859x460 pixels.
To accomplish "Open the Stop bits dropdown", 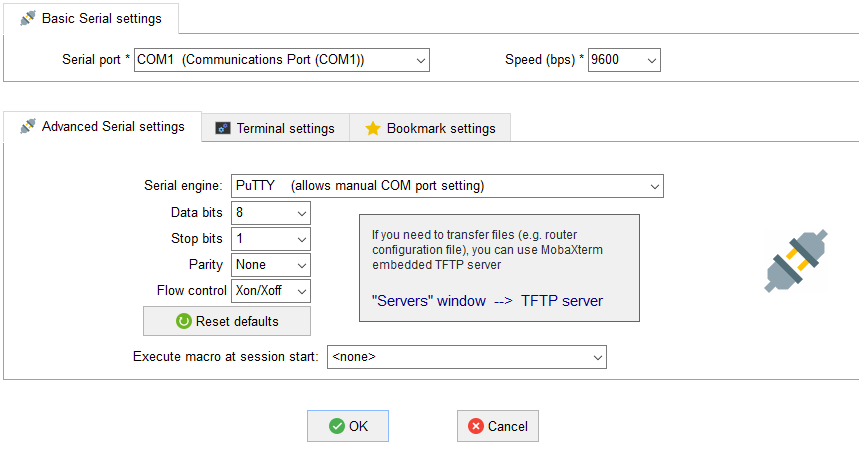I will (x=271, y=239).
